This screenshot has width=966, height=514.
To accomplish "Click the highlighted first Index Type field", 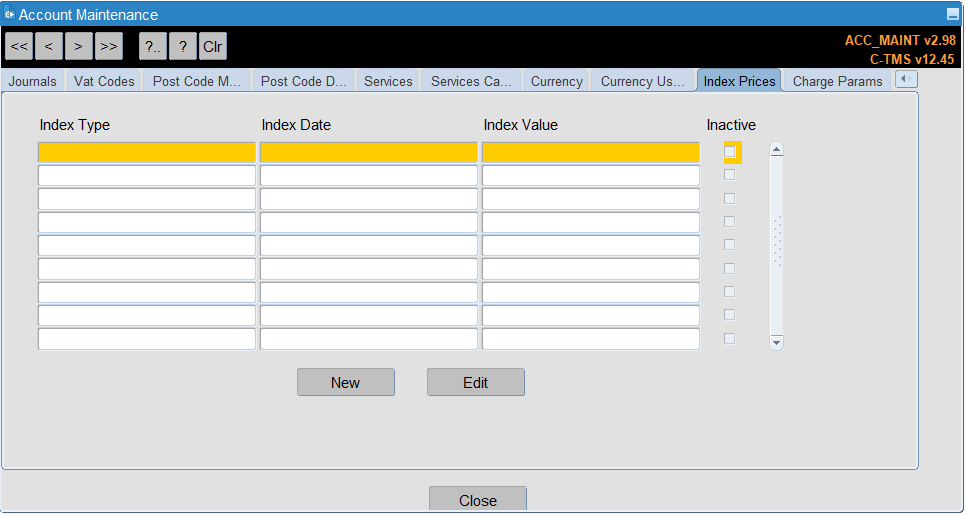I will pos(147,152).
